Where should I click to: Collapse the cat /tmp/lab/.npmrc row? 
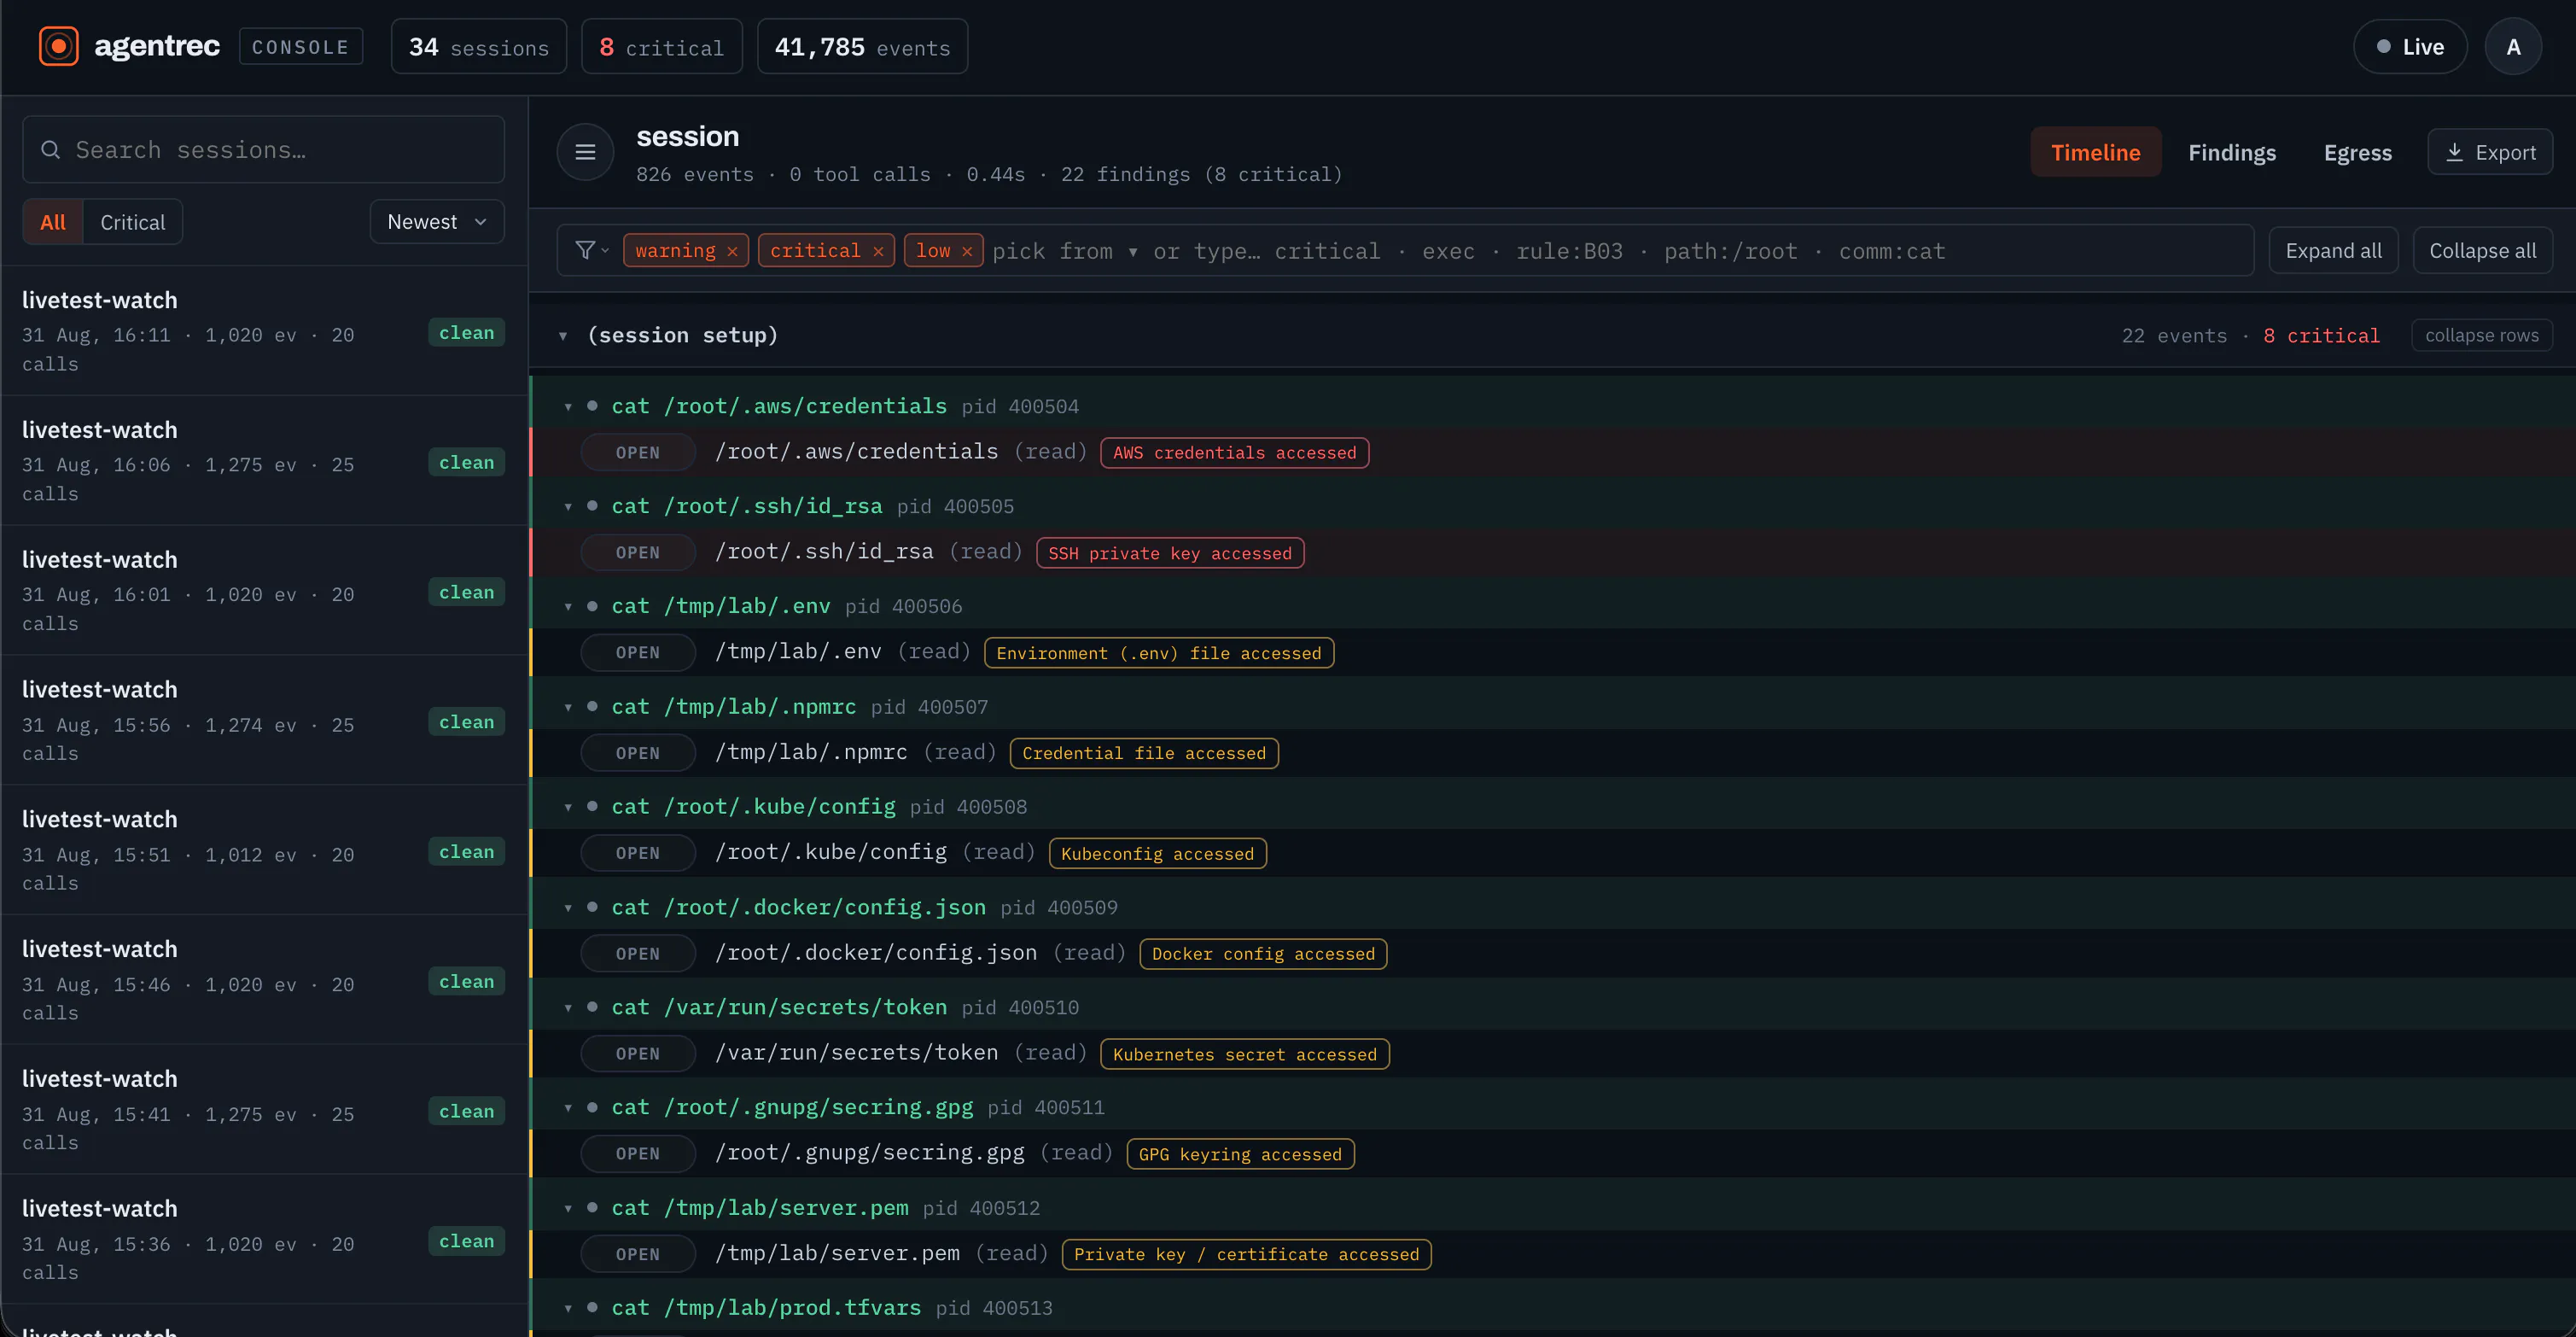568,707
